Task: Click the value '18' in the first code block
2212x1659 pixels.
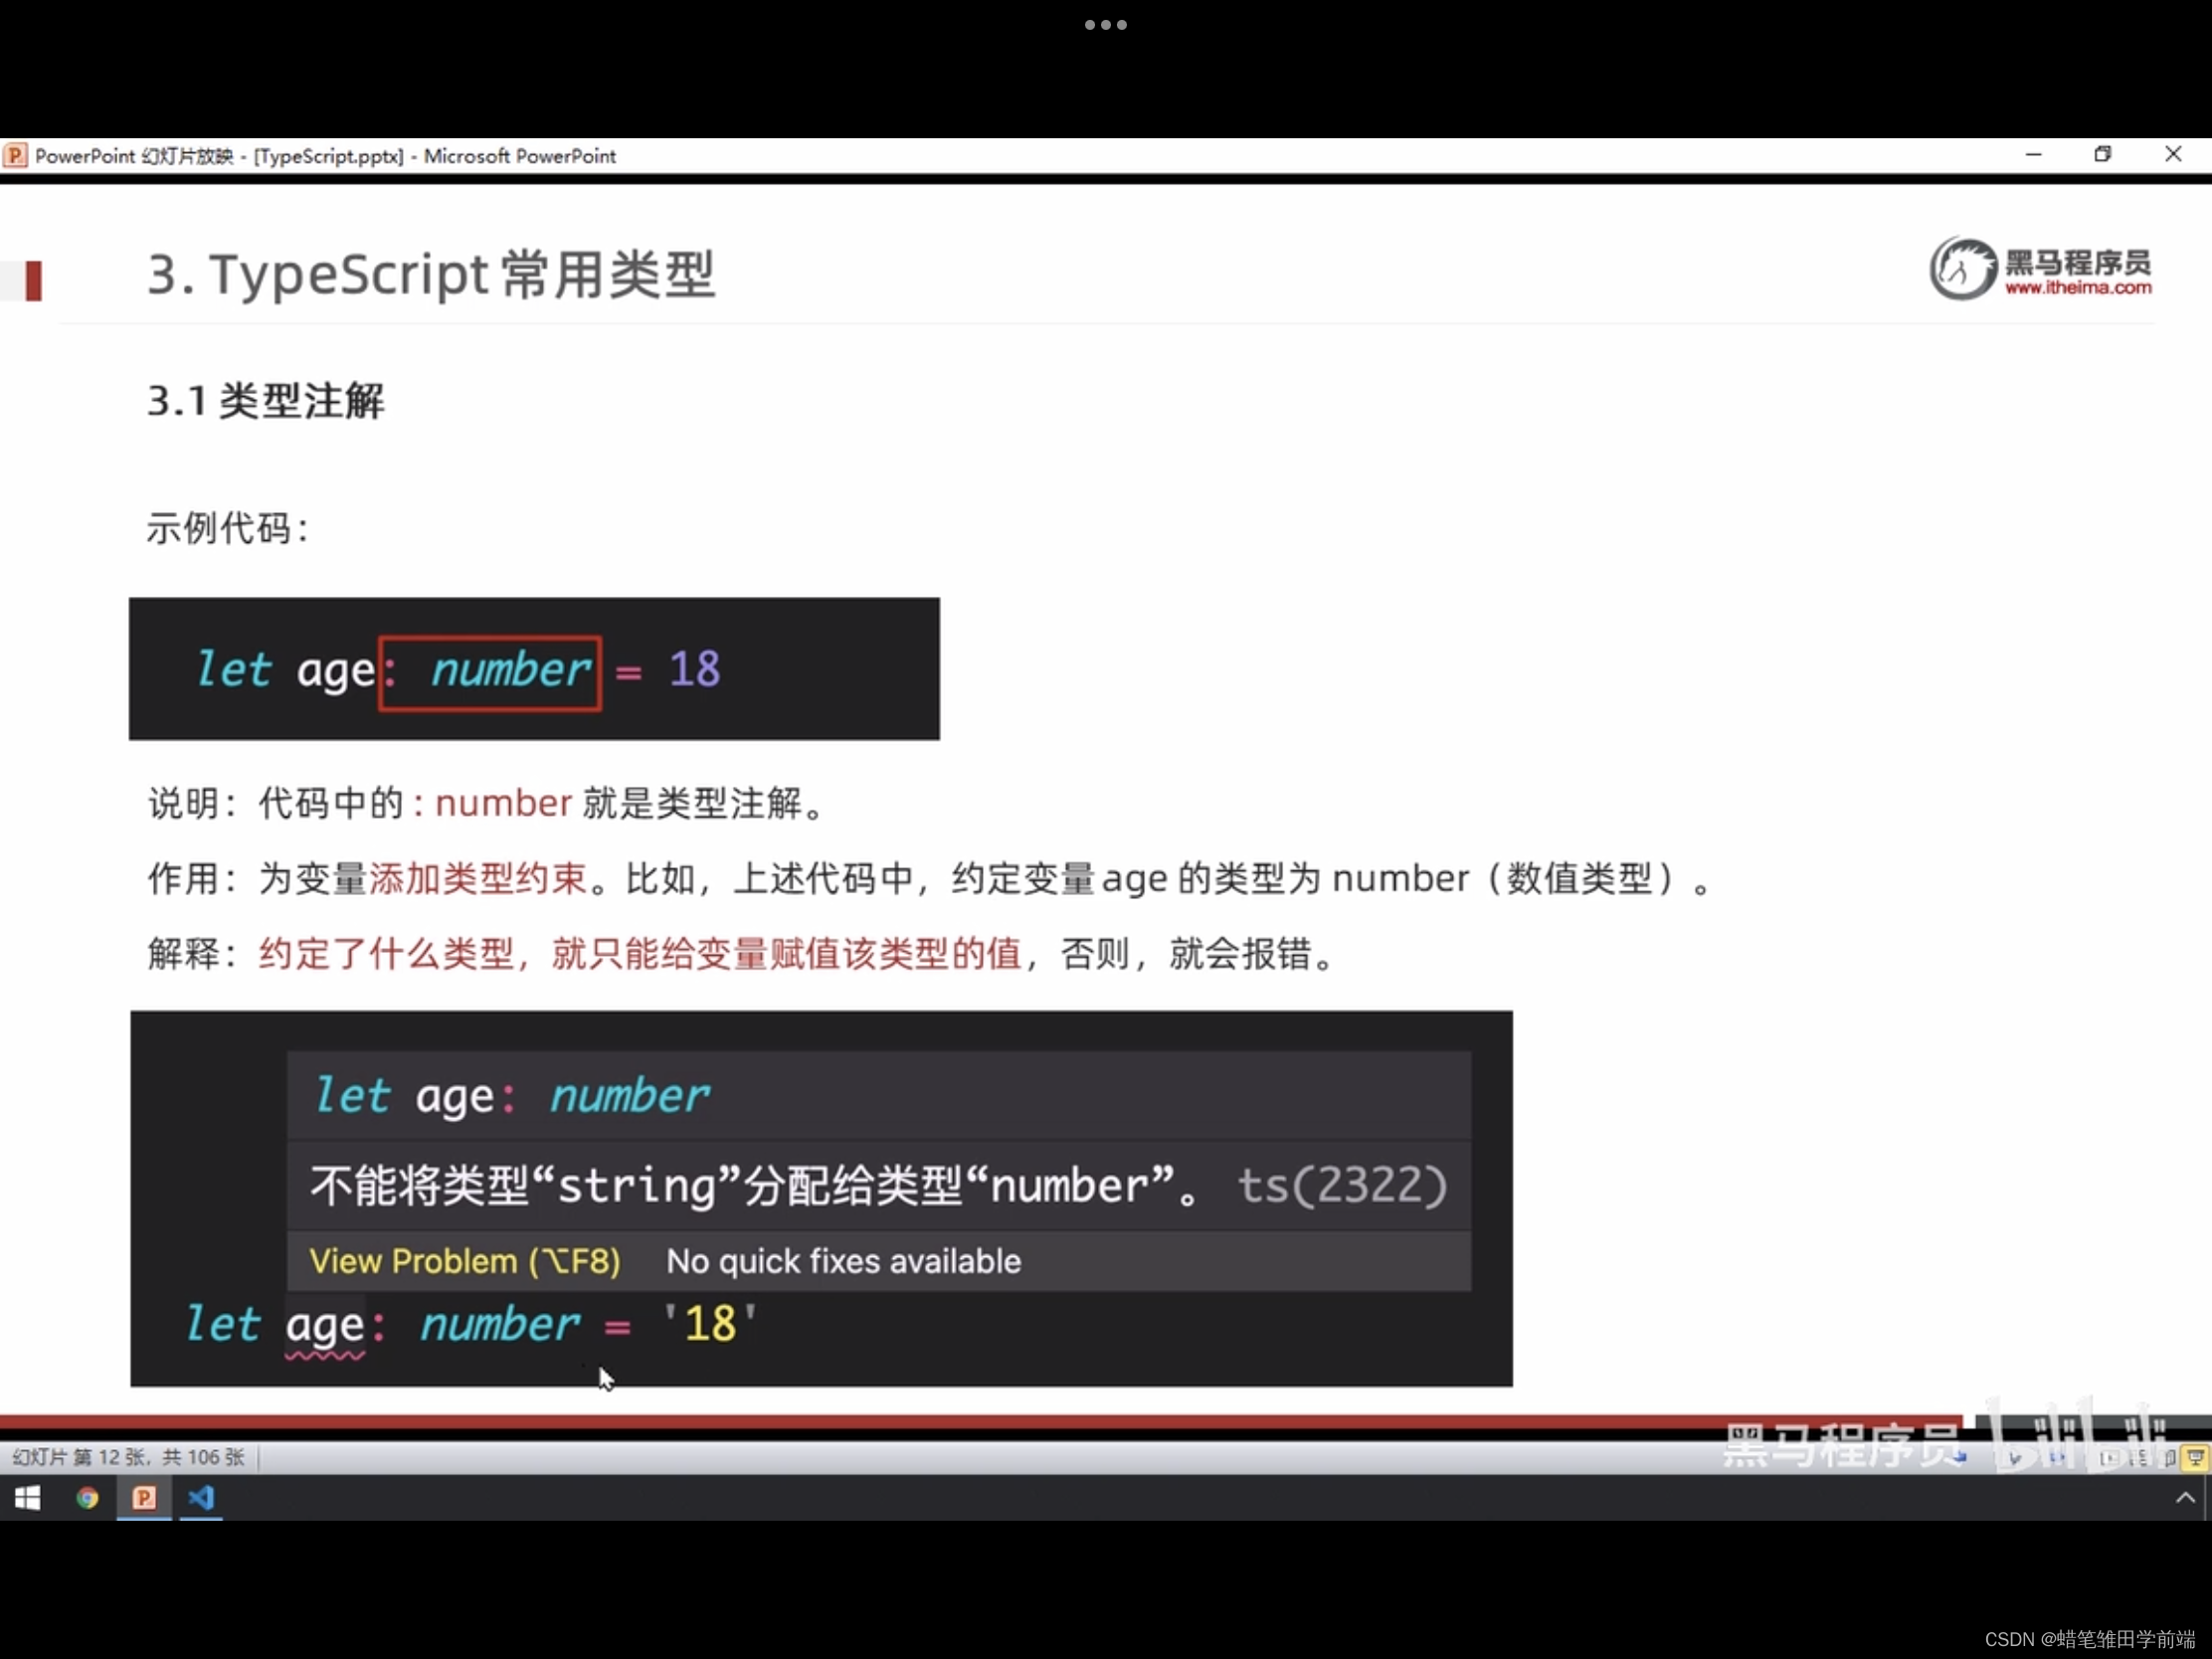Action: pyautogui.click(x=694, y=669)
